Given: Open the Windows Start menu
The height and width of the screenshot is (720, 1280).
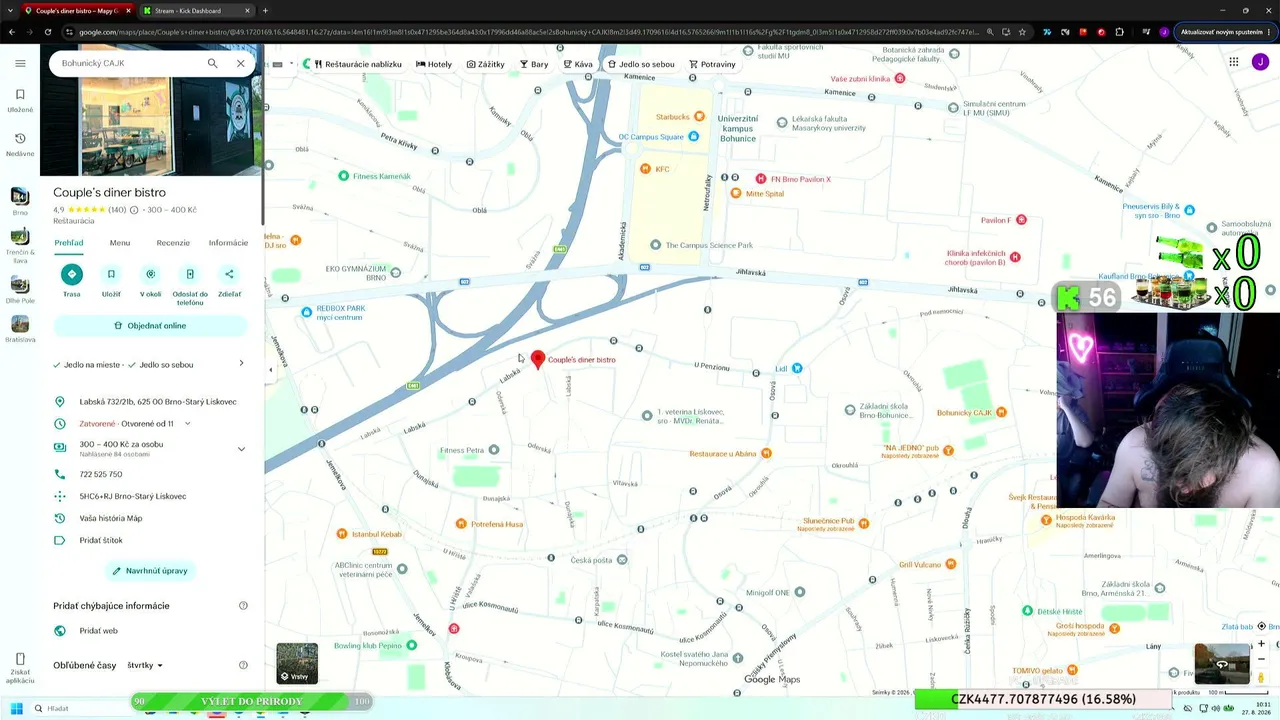Looking at the screenshot, I should pyautogui.click(x=16, y=709).
